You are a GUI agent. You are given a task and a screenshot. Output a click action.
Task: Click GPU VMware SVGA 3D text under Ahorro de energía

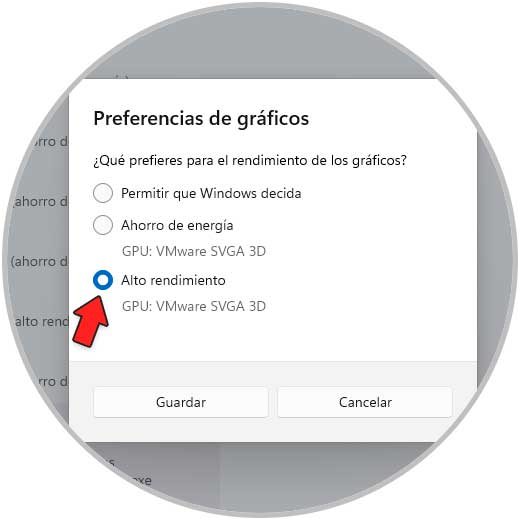pos(194,251)
